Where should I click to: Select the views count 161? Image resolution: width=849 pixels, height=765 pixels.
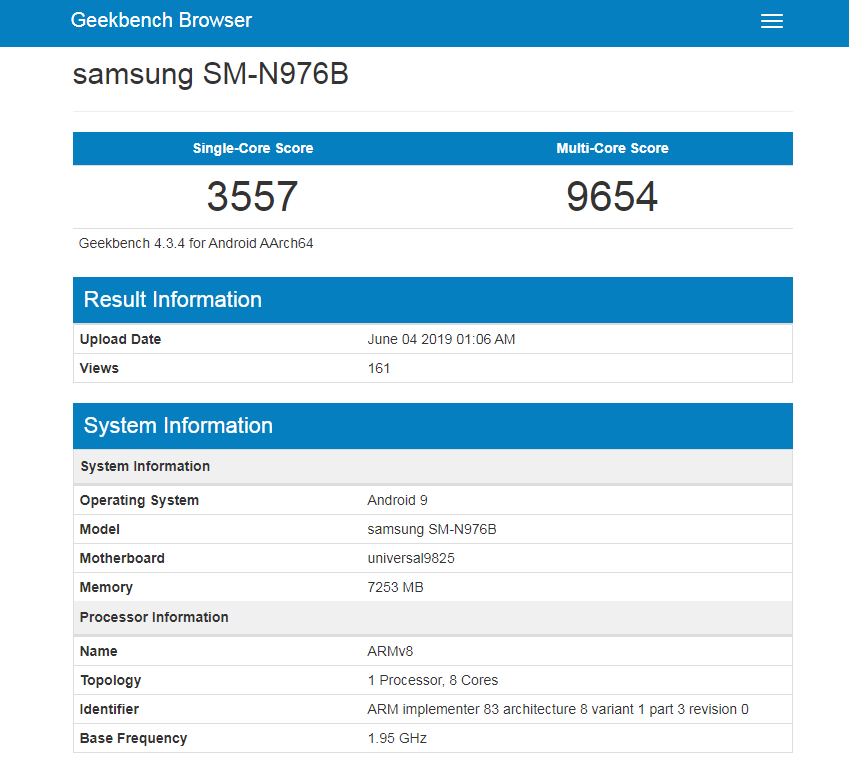[x=378, y=368]
